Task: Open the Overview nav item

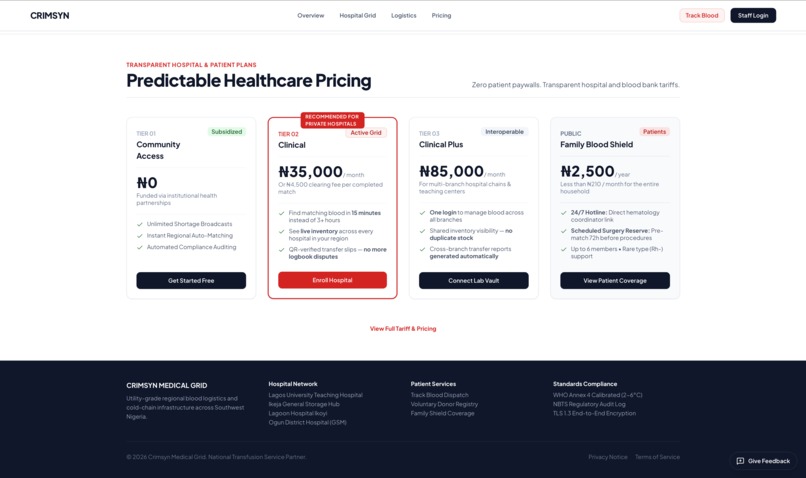Action: coord(310,15)
